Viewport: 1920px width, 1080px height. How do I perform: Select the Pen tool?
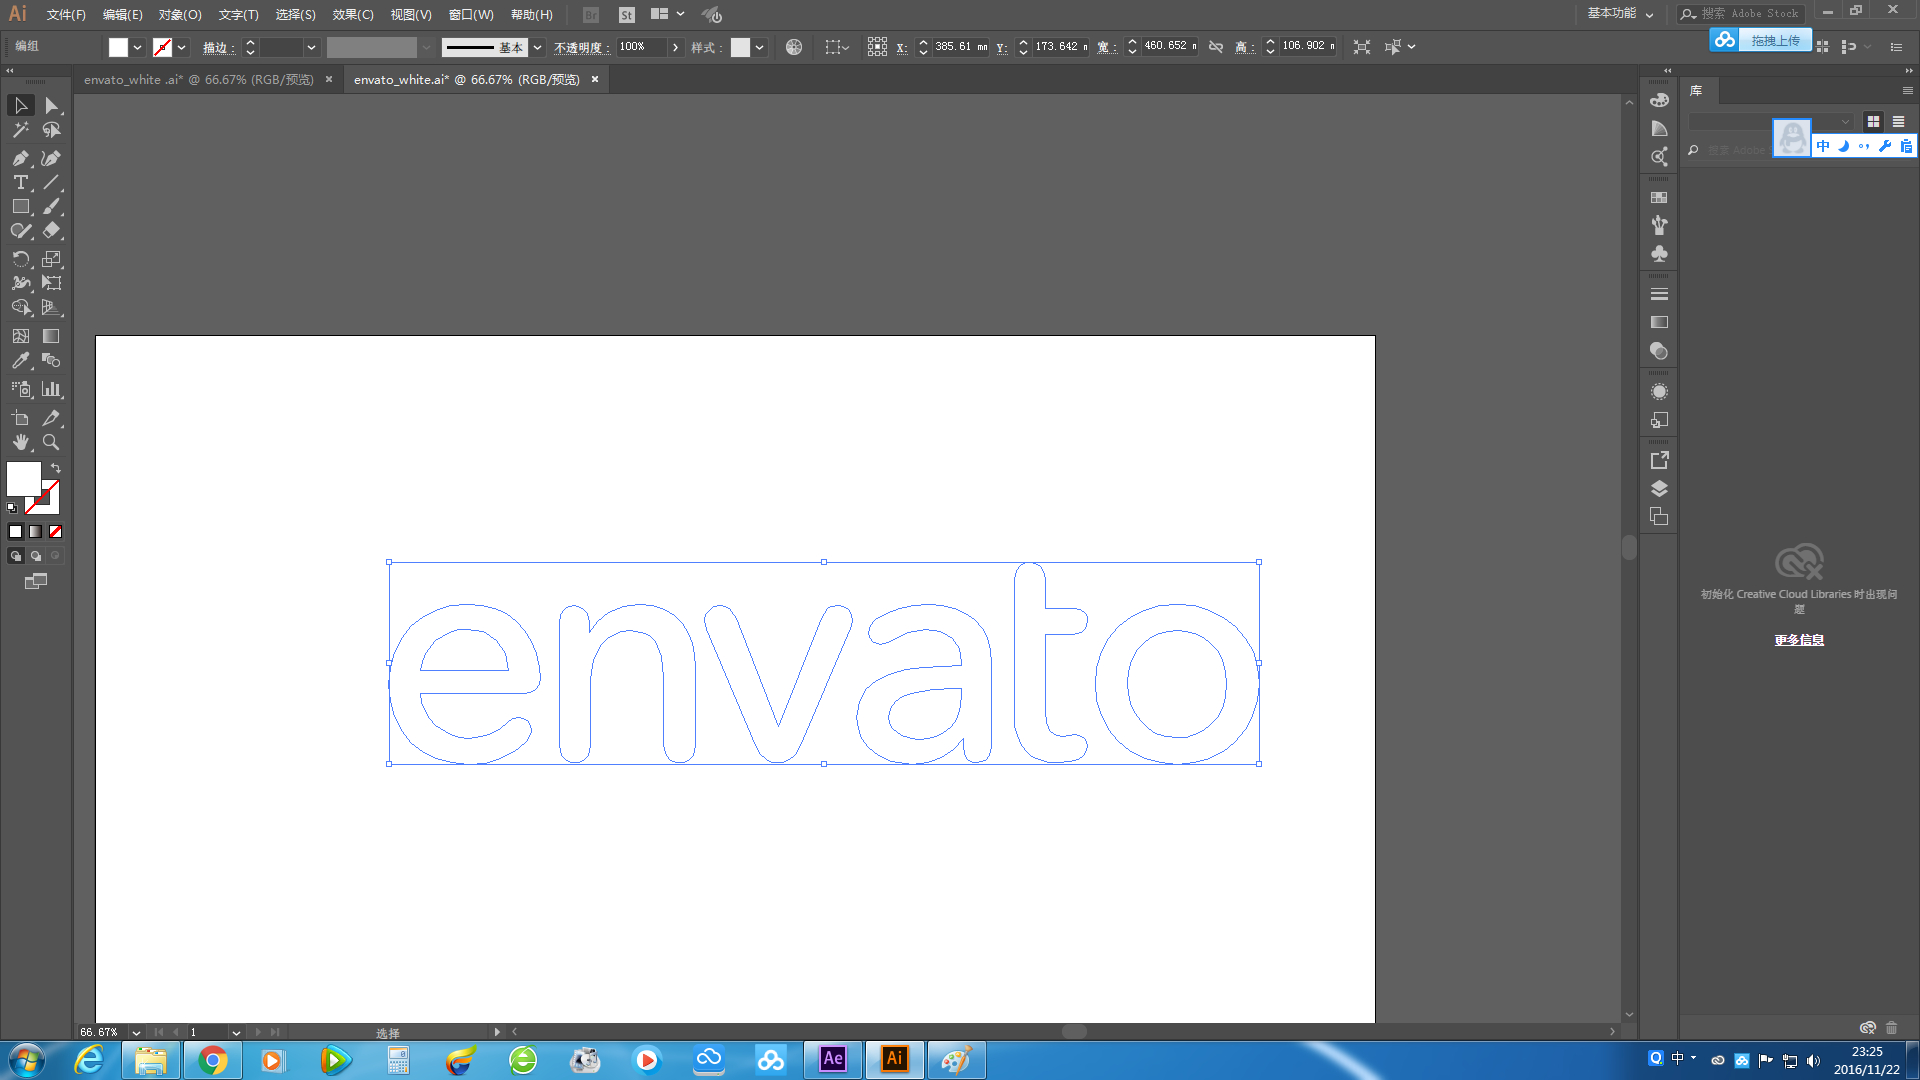point(21,158)
